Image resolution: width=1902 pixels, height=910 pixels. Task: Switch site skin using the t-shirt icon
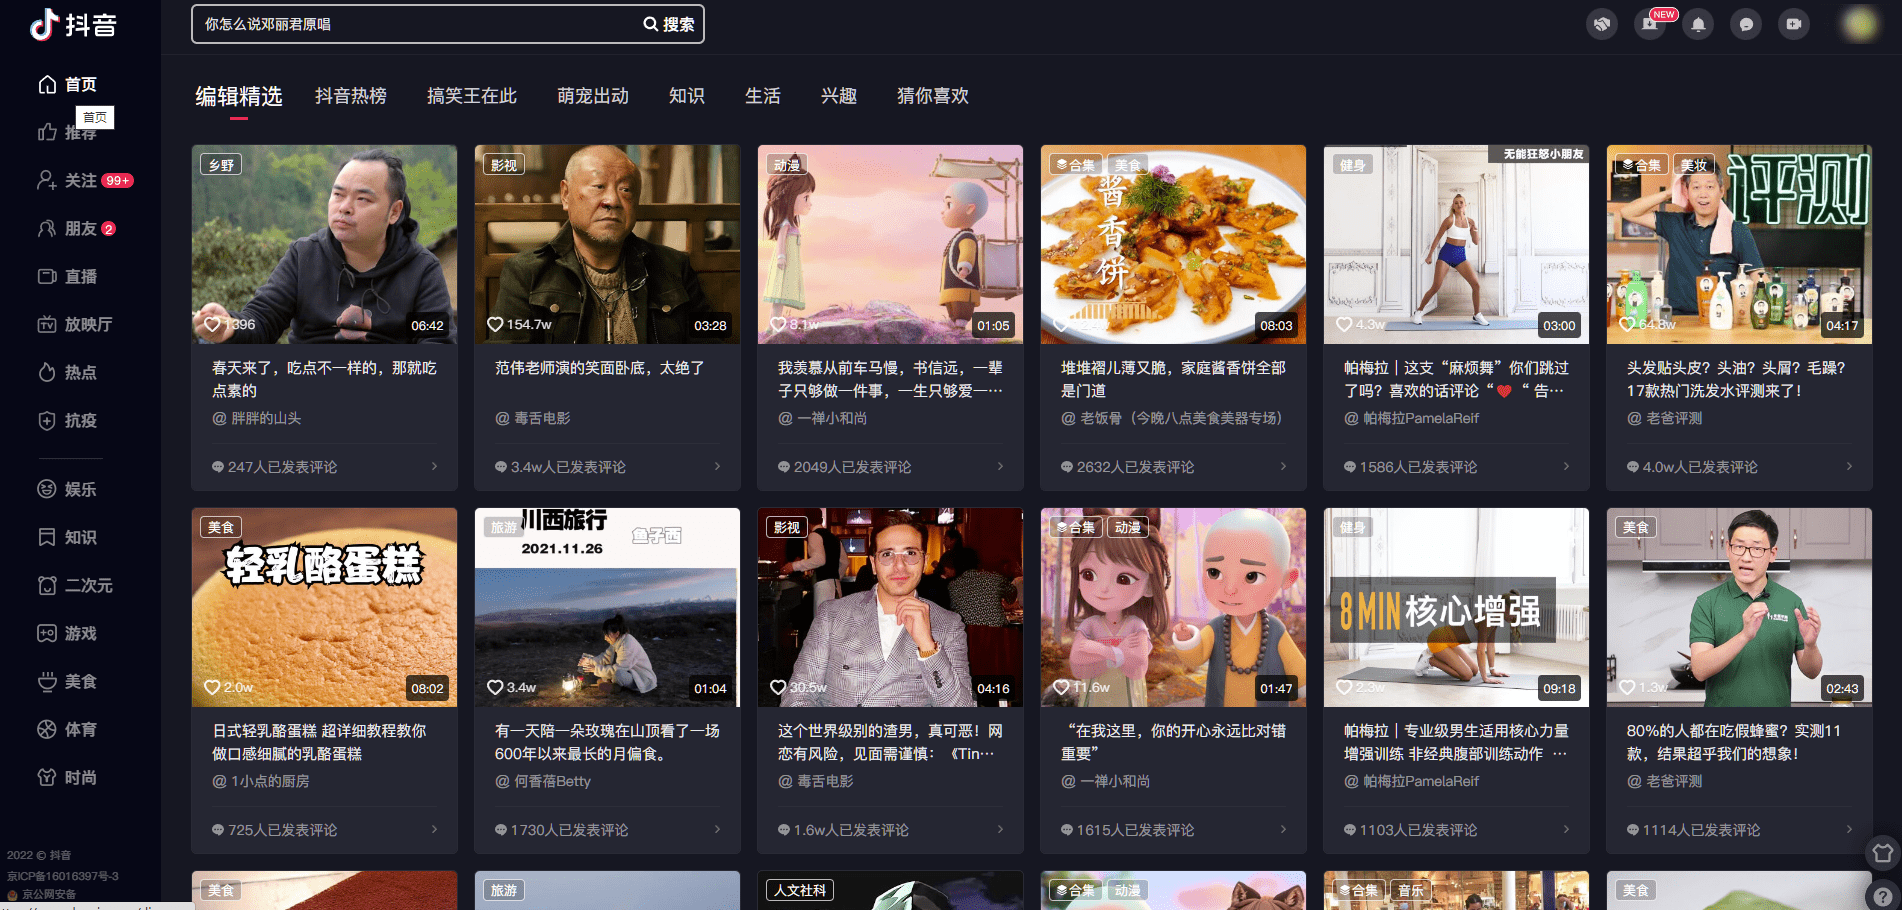[x=1882, y=853]
